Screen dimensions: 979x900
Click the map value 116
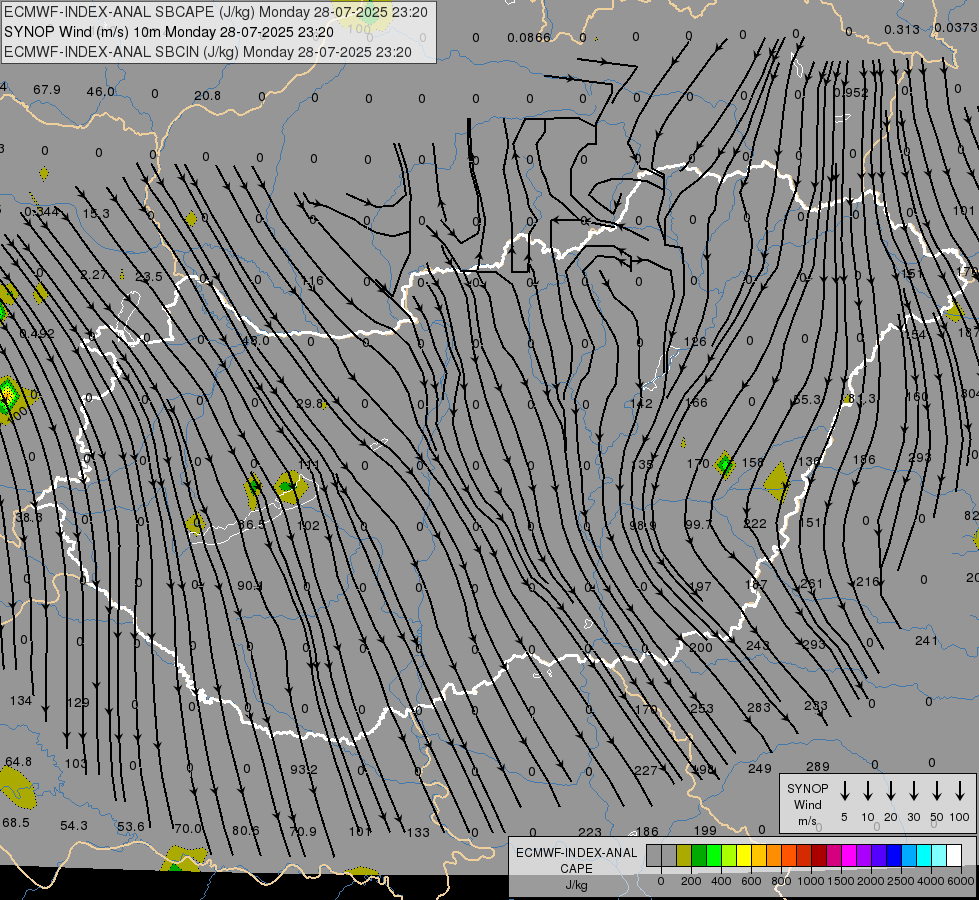(312, 280)
